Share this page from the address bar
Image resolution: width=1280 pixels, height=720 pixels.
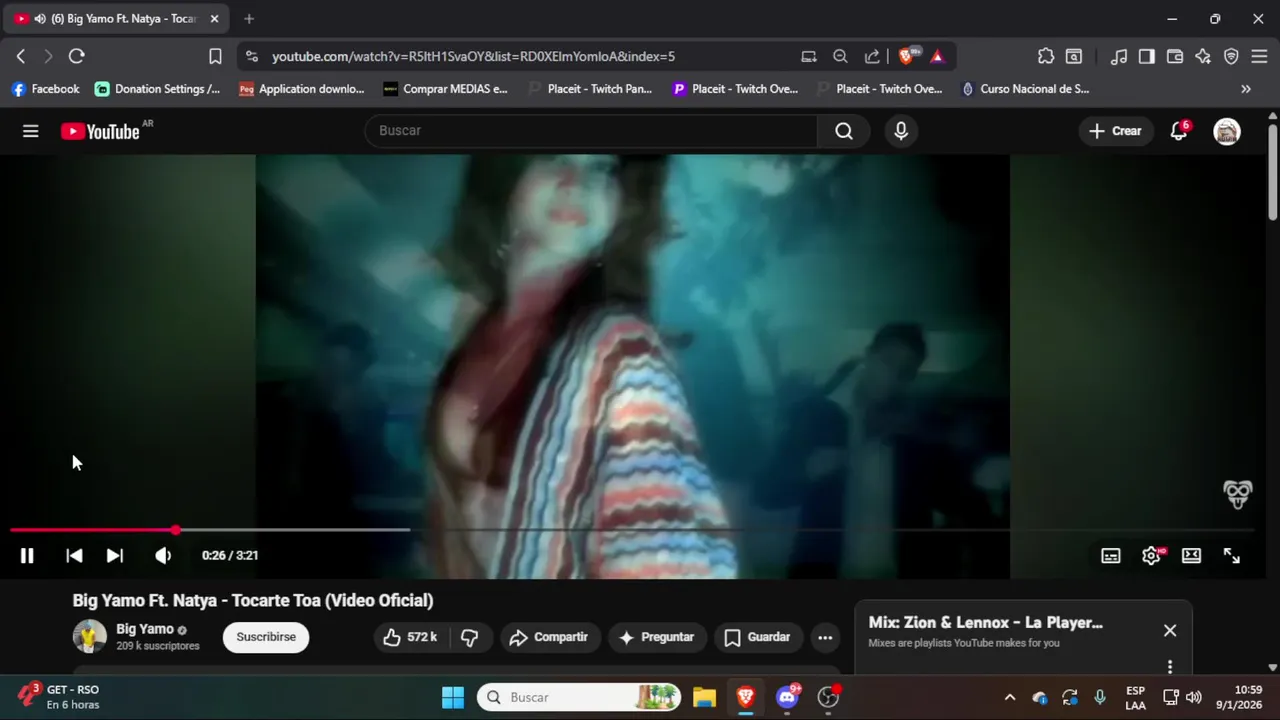tap(872, 57)
